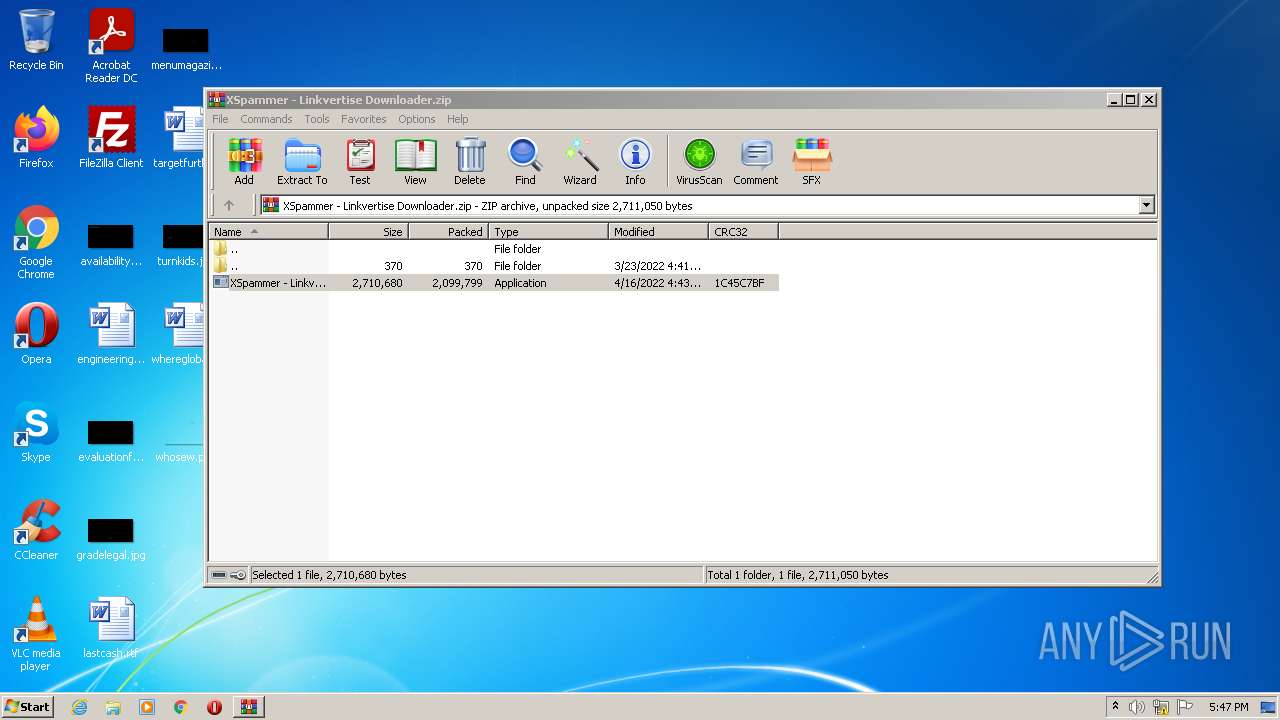
Task: Open the View file tool
Action: tap(415, 162)
